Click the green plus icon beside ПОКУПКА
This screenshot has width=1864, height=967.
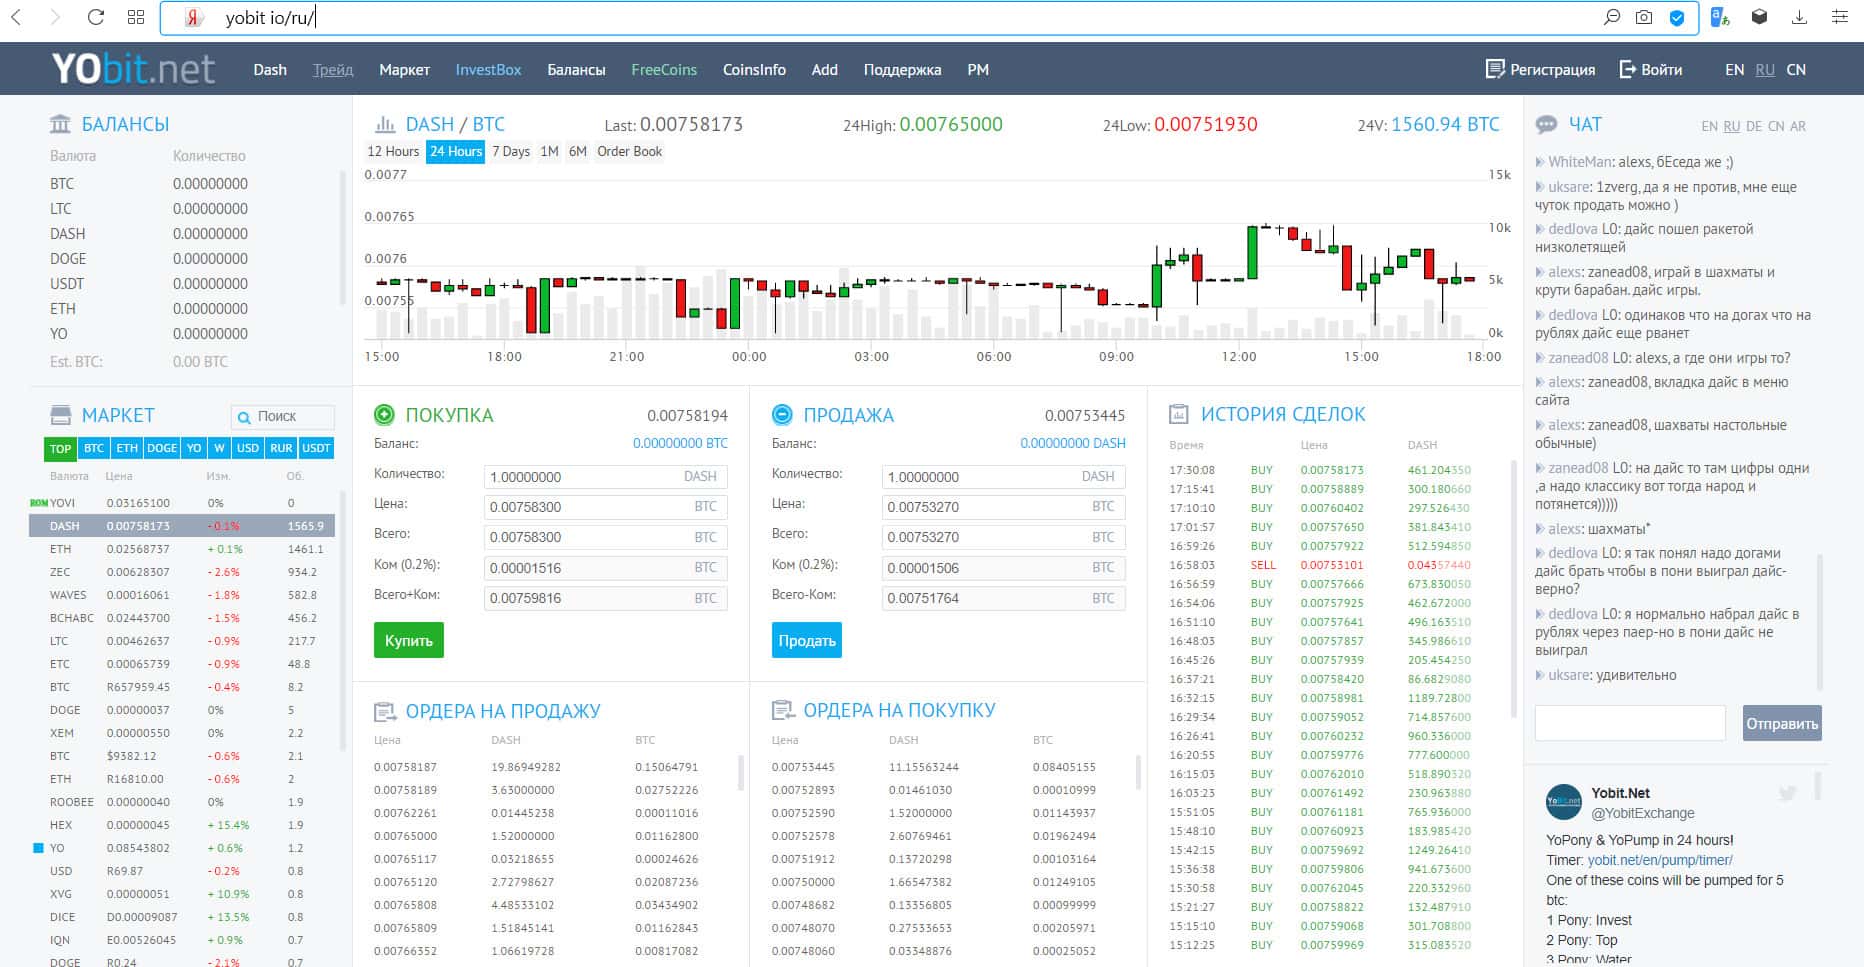384,415
